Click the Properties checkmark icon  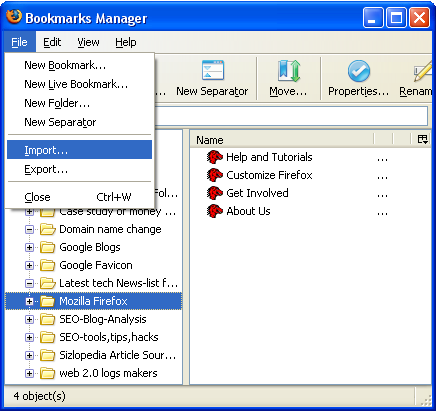[359, 71]
